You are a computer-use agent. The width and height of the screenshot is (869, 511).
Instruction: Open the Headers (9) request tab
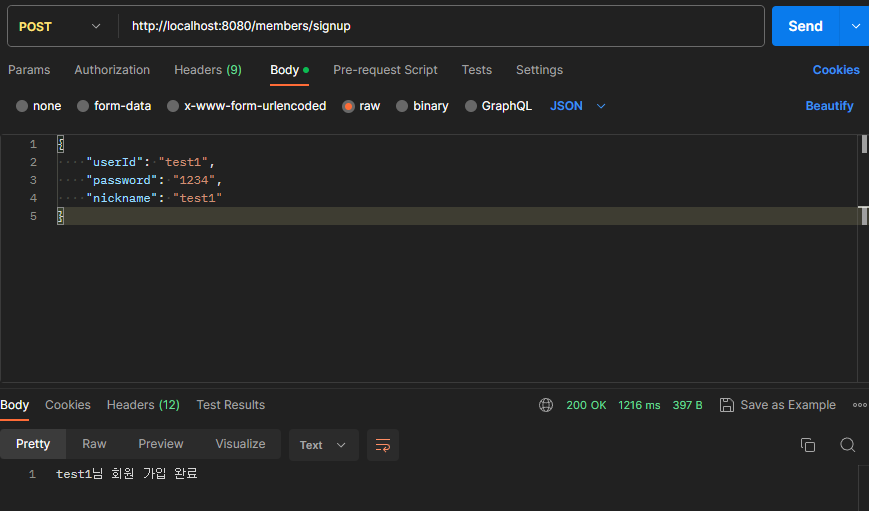click(208, 70)
